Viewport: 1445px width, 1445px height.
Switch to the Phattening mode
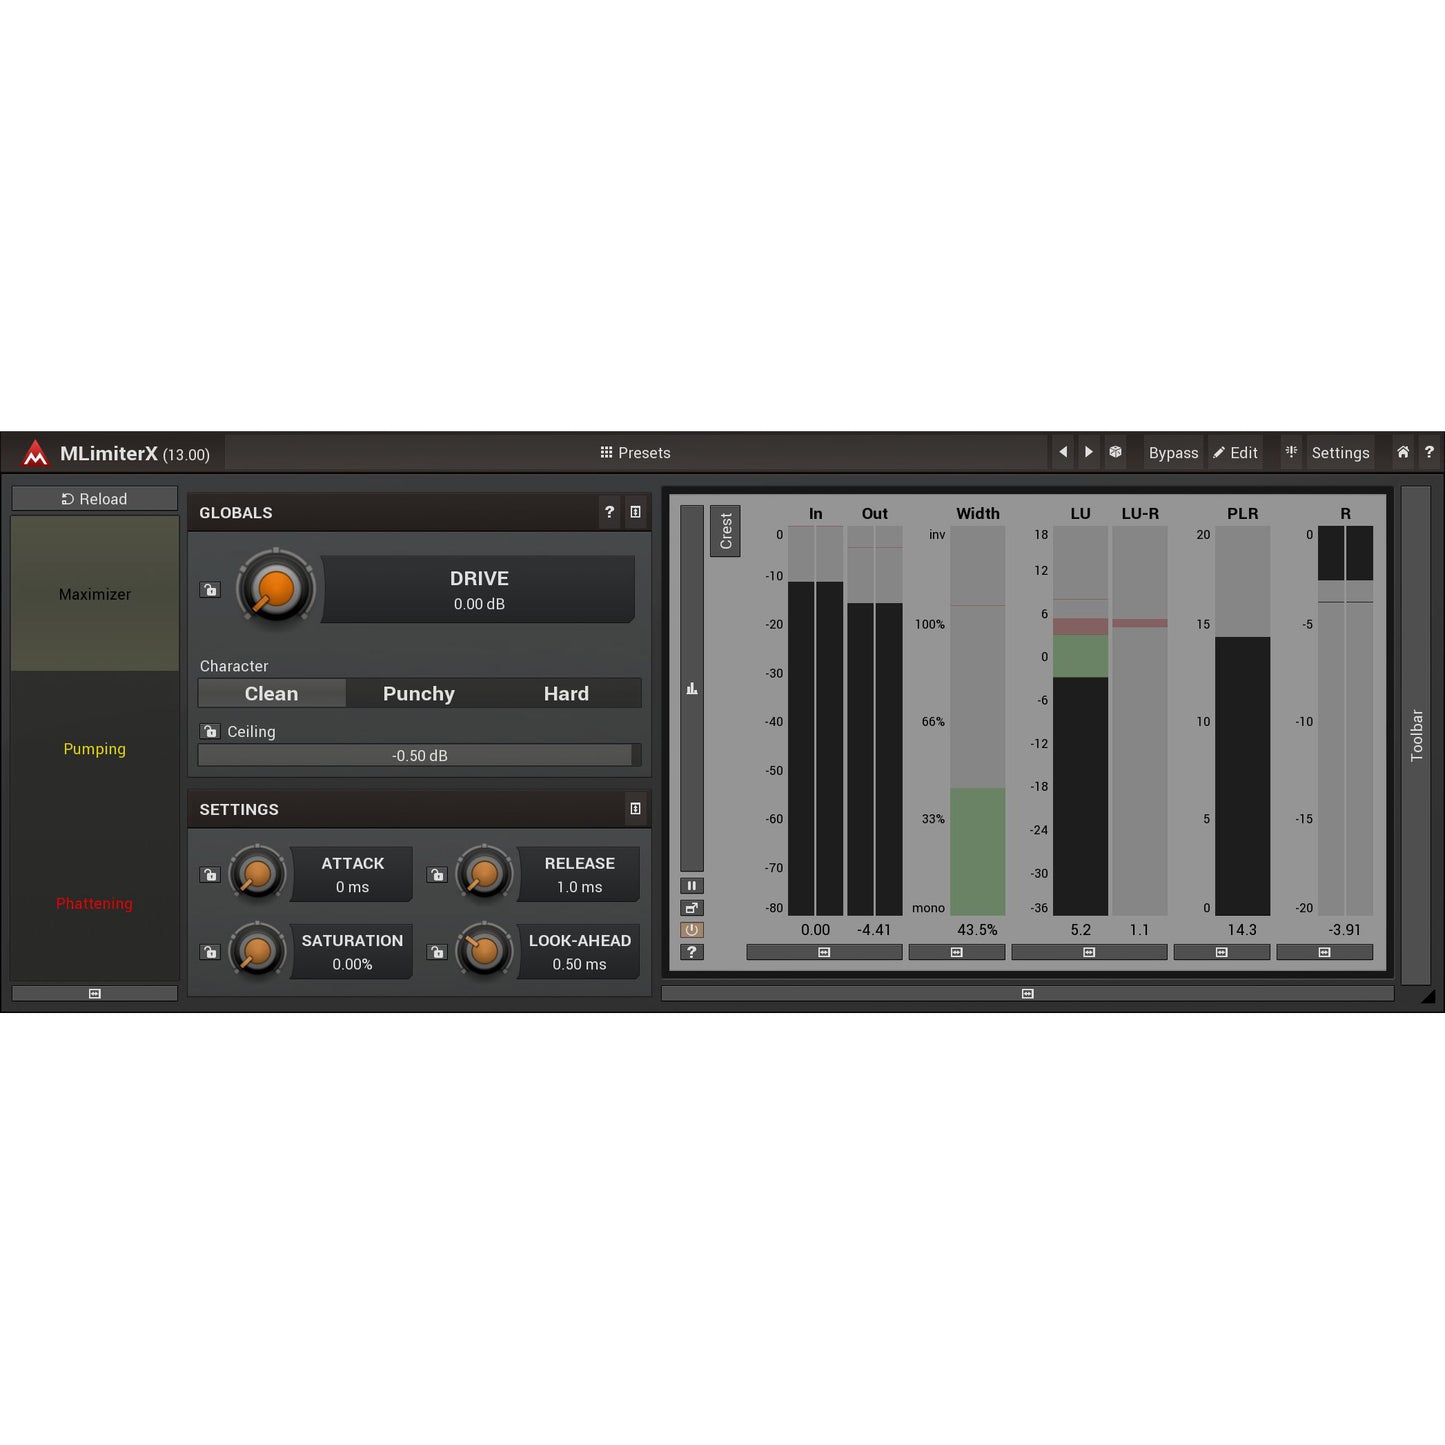[x=95, y=904]
